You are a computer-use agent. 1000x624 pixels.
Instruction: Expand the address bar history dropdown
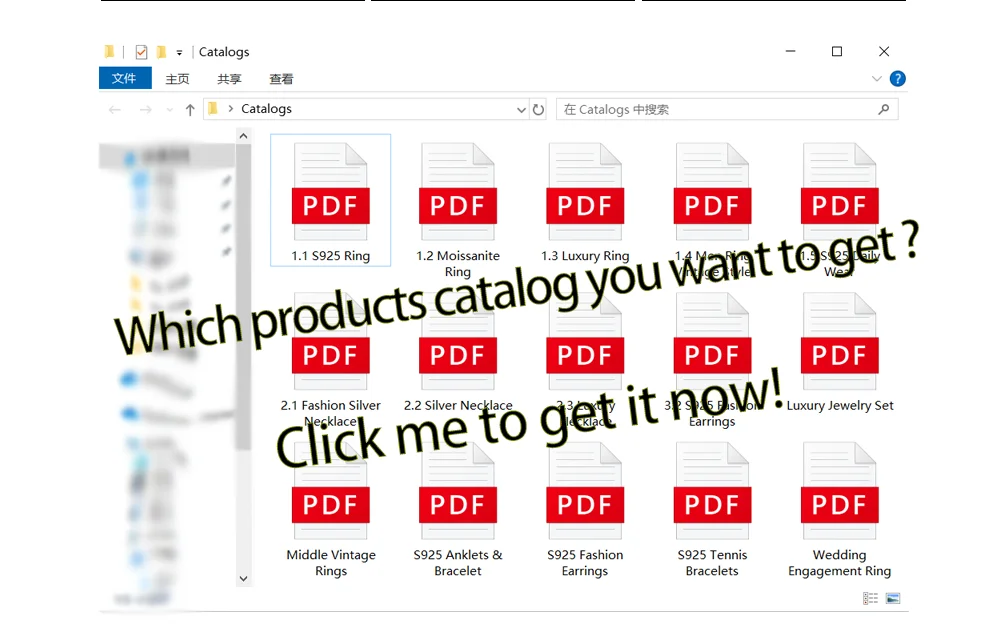click(521, 110)
